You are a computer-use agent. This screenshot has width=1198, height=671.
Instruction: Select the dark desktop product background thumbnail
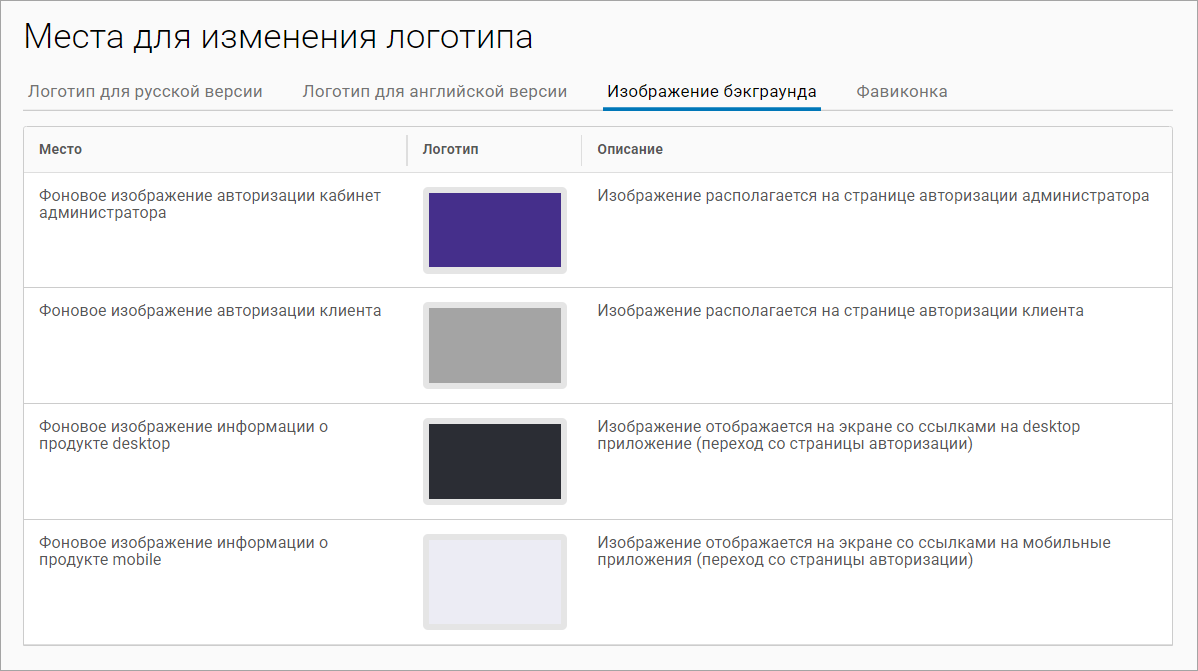click(x=494, y=461)
